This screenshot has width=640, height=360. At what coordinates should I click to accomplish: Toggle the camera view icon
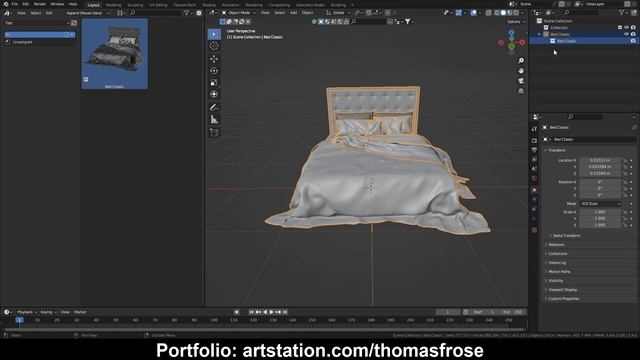tap(521, 81)
